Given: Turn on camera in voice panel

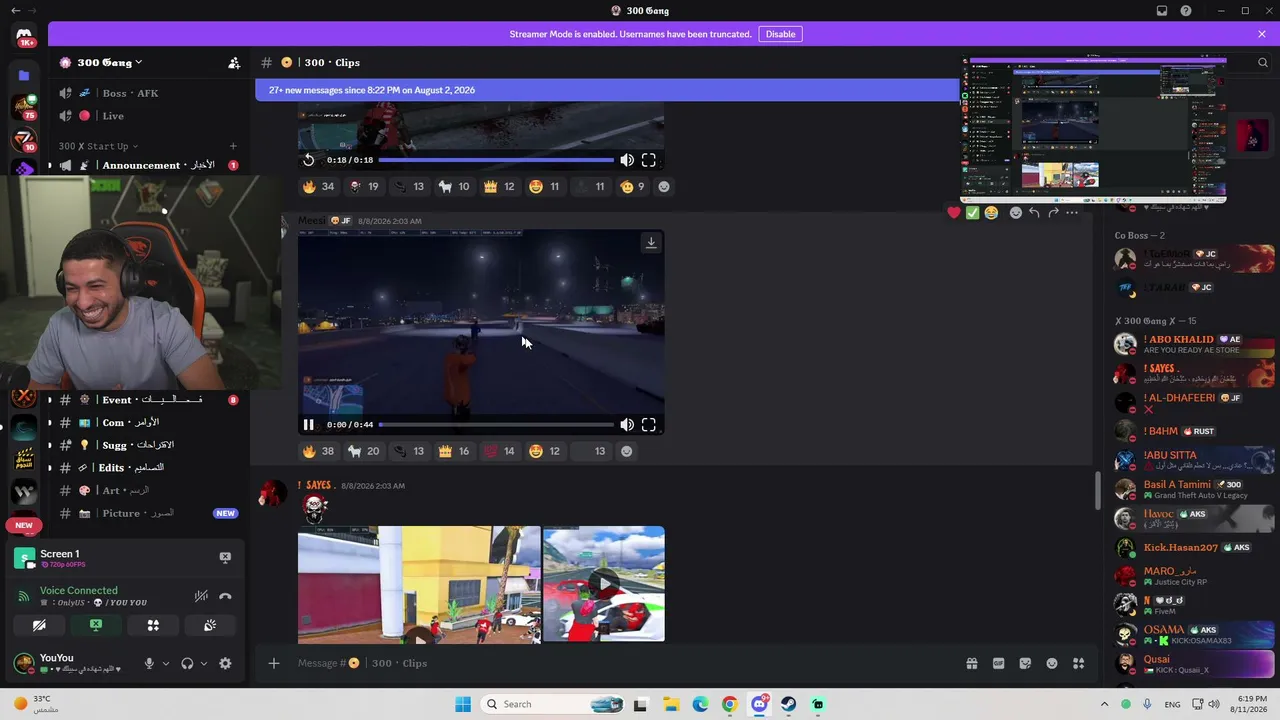Looking at the screenshot, I should tap(39, 625).
